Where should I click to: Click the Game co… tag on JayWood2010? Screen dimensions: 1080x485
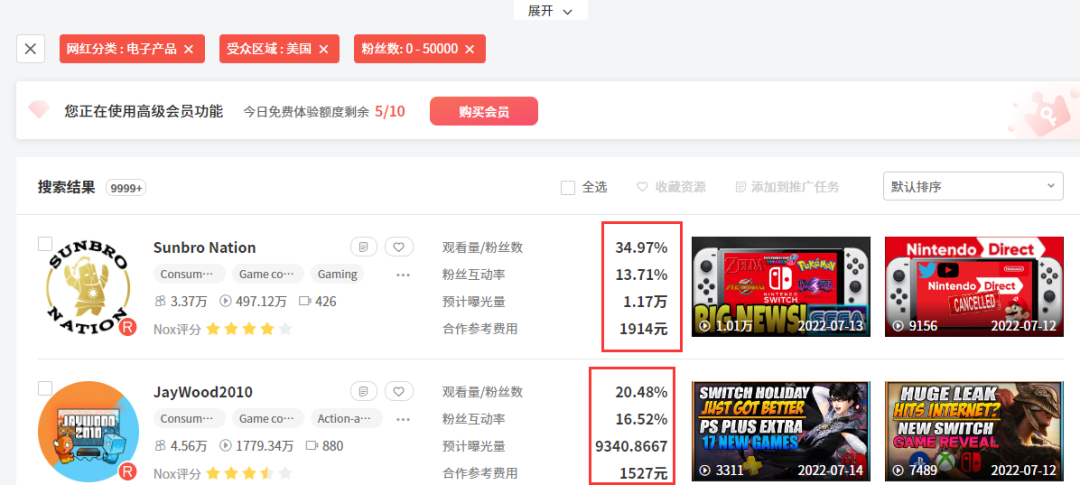268,419
